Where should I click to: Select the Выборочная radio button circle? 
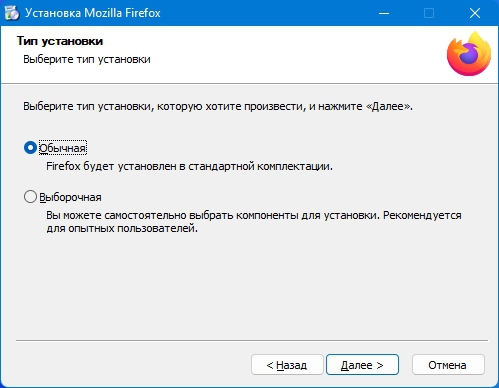[30, 197]
